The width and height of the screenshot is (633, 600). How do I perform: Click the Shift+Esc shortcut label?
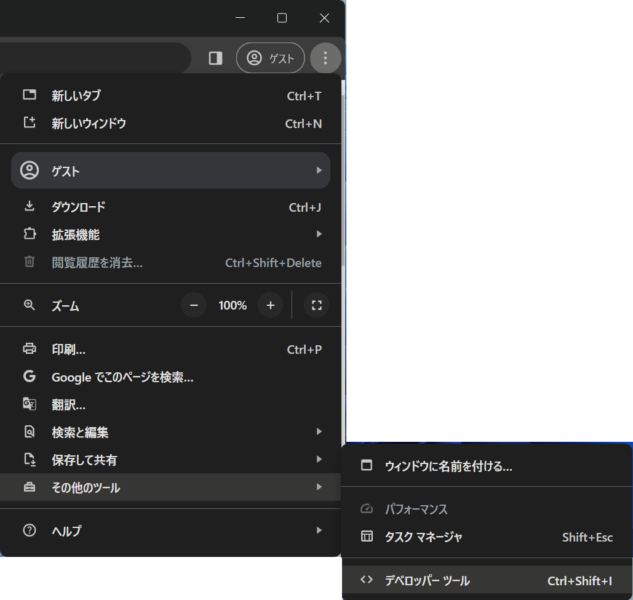click(587, 537)
